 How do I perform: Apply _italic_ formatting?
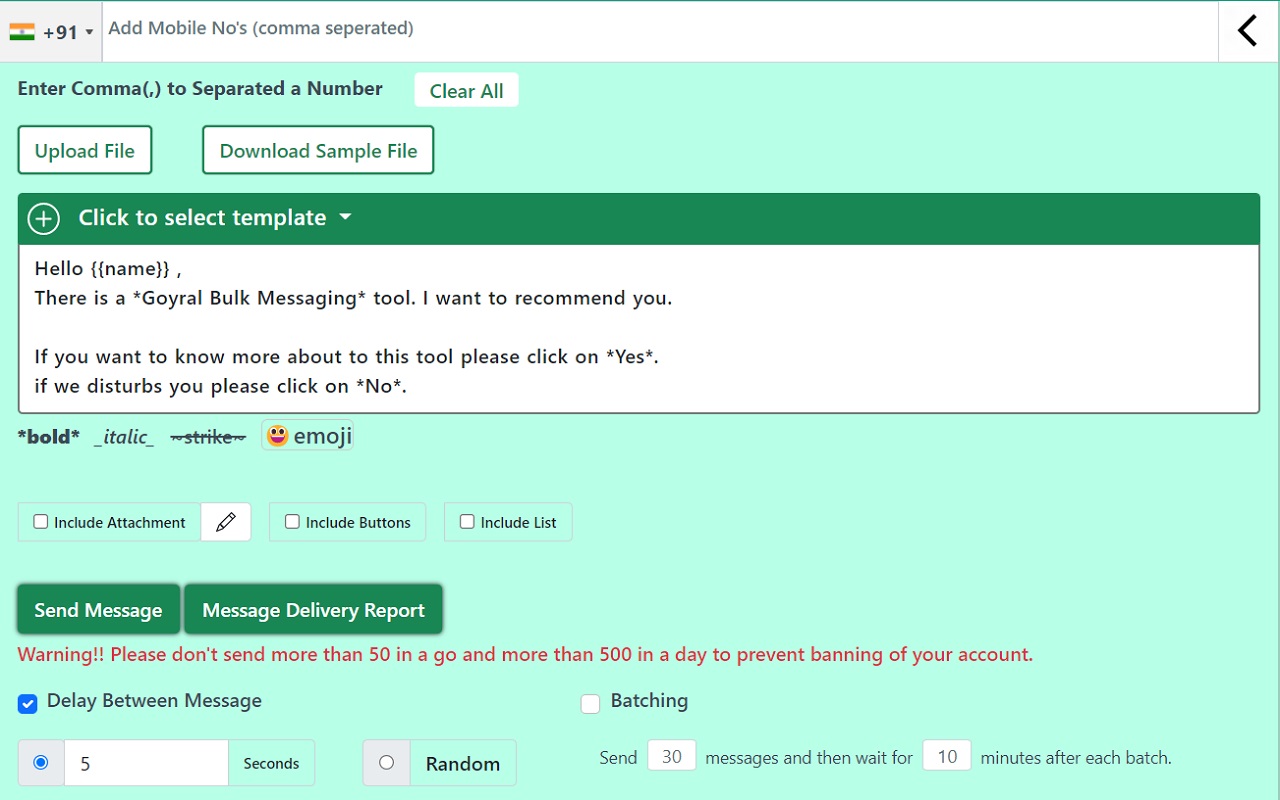(124, 437)
